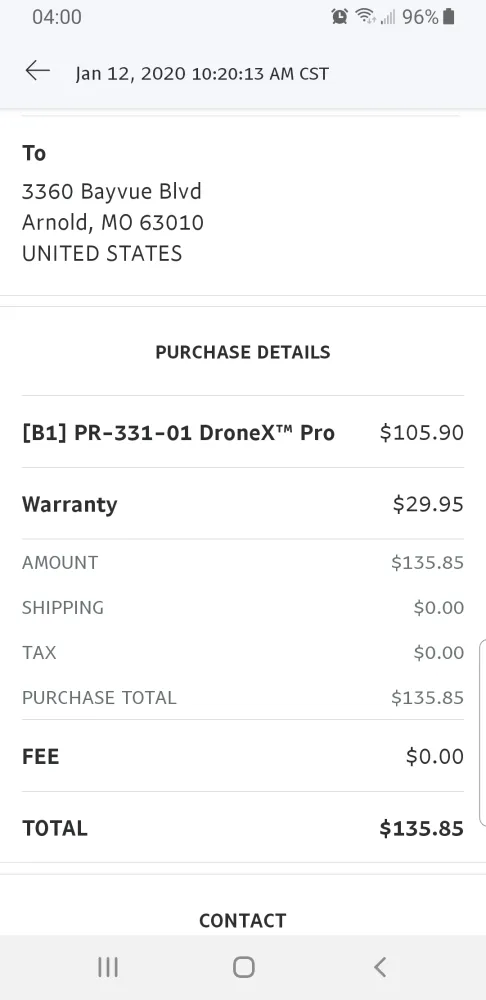Screen dimensions: 486x1000
Task: Tap the back arrow in header
Action: (x=38, y=71)
